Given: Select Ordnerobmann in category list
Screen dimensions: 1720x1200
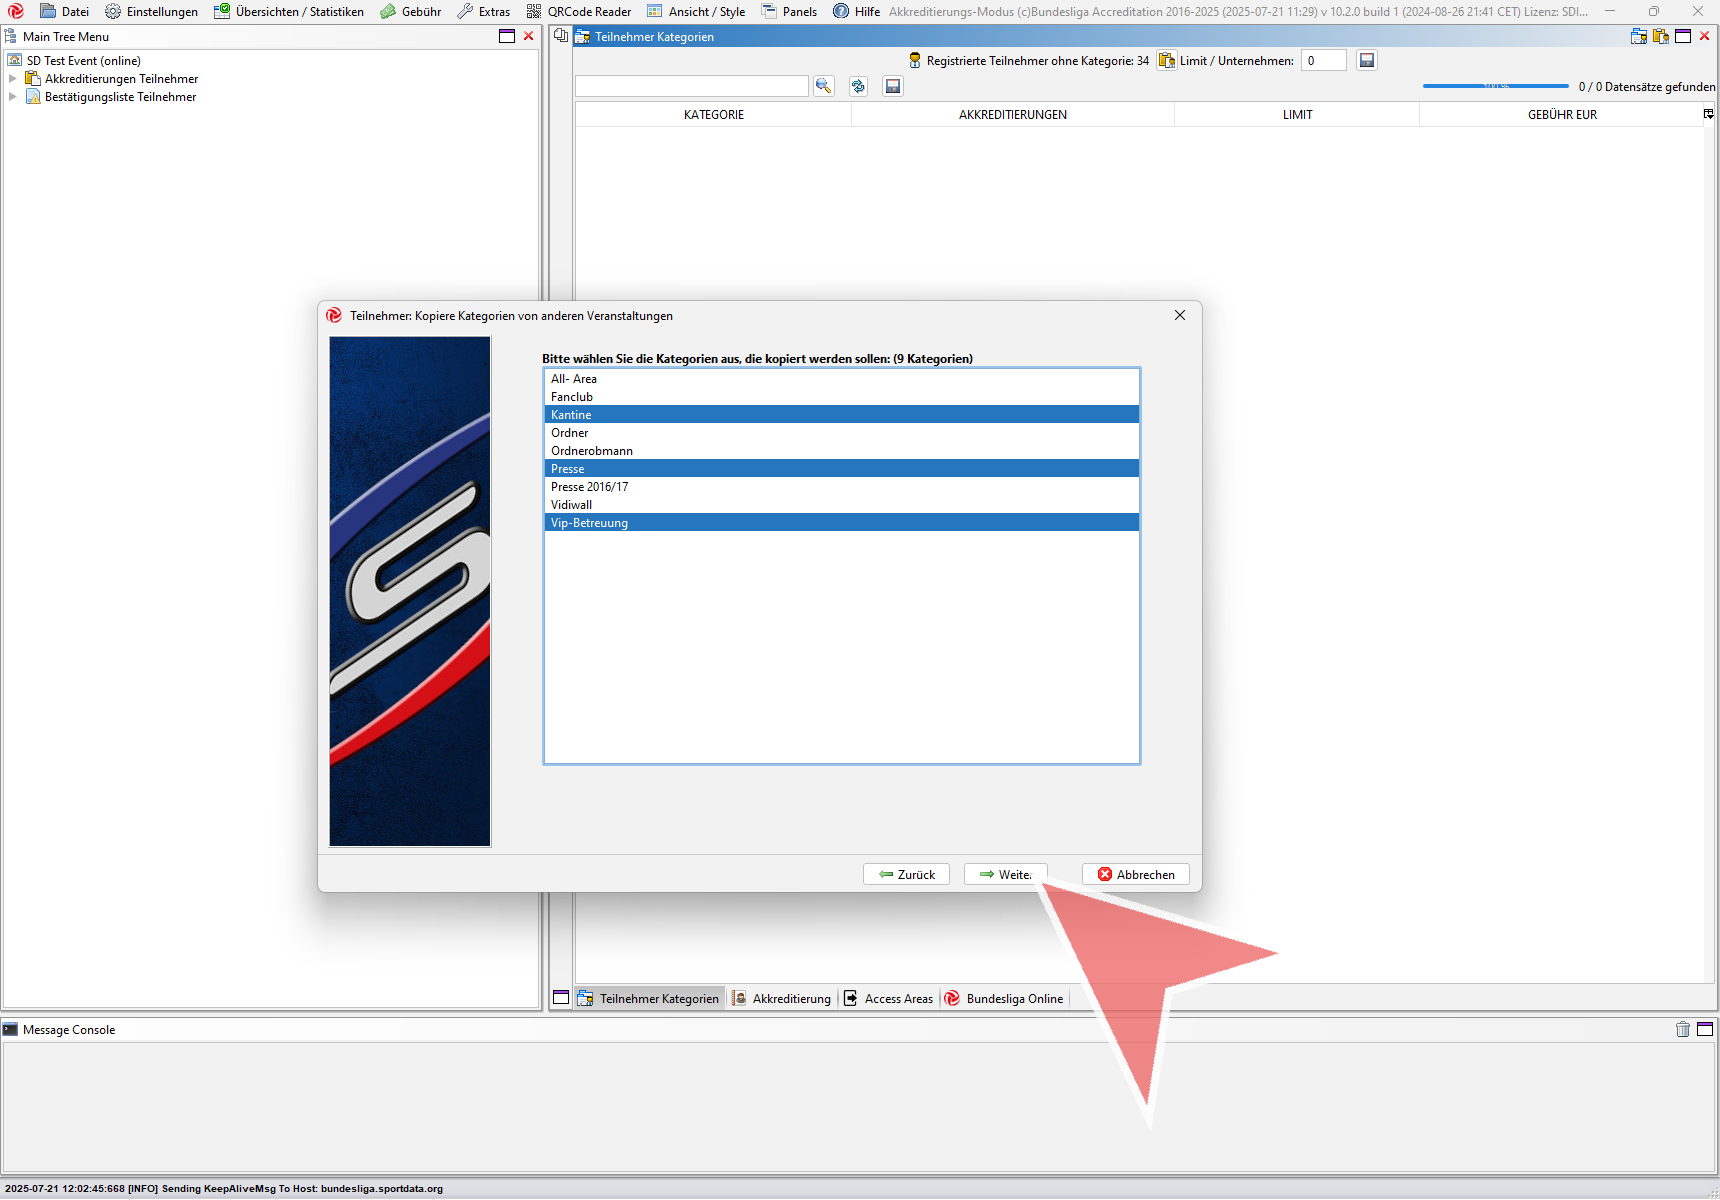Looking at the screenshot, I should pyautogui.click(x=841, y=450).
